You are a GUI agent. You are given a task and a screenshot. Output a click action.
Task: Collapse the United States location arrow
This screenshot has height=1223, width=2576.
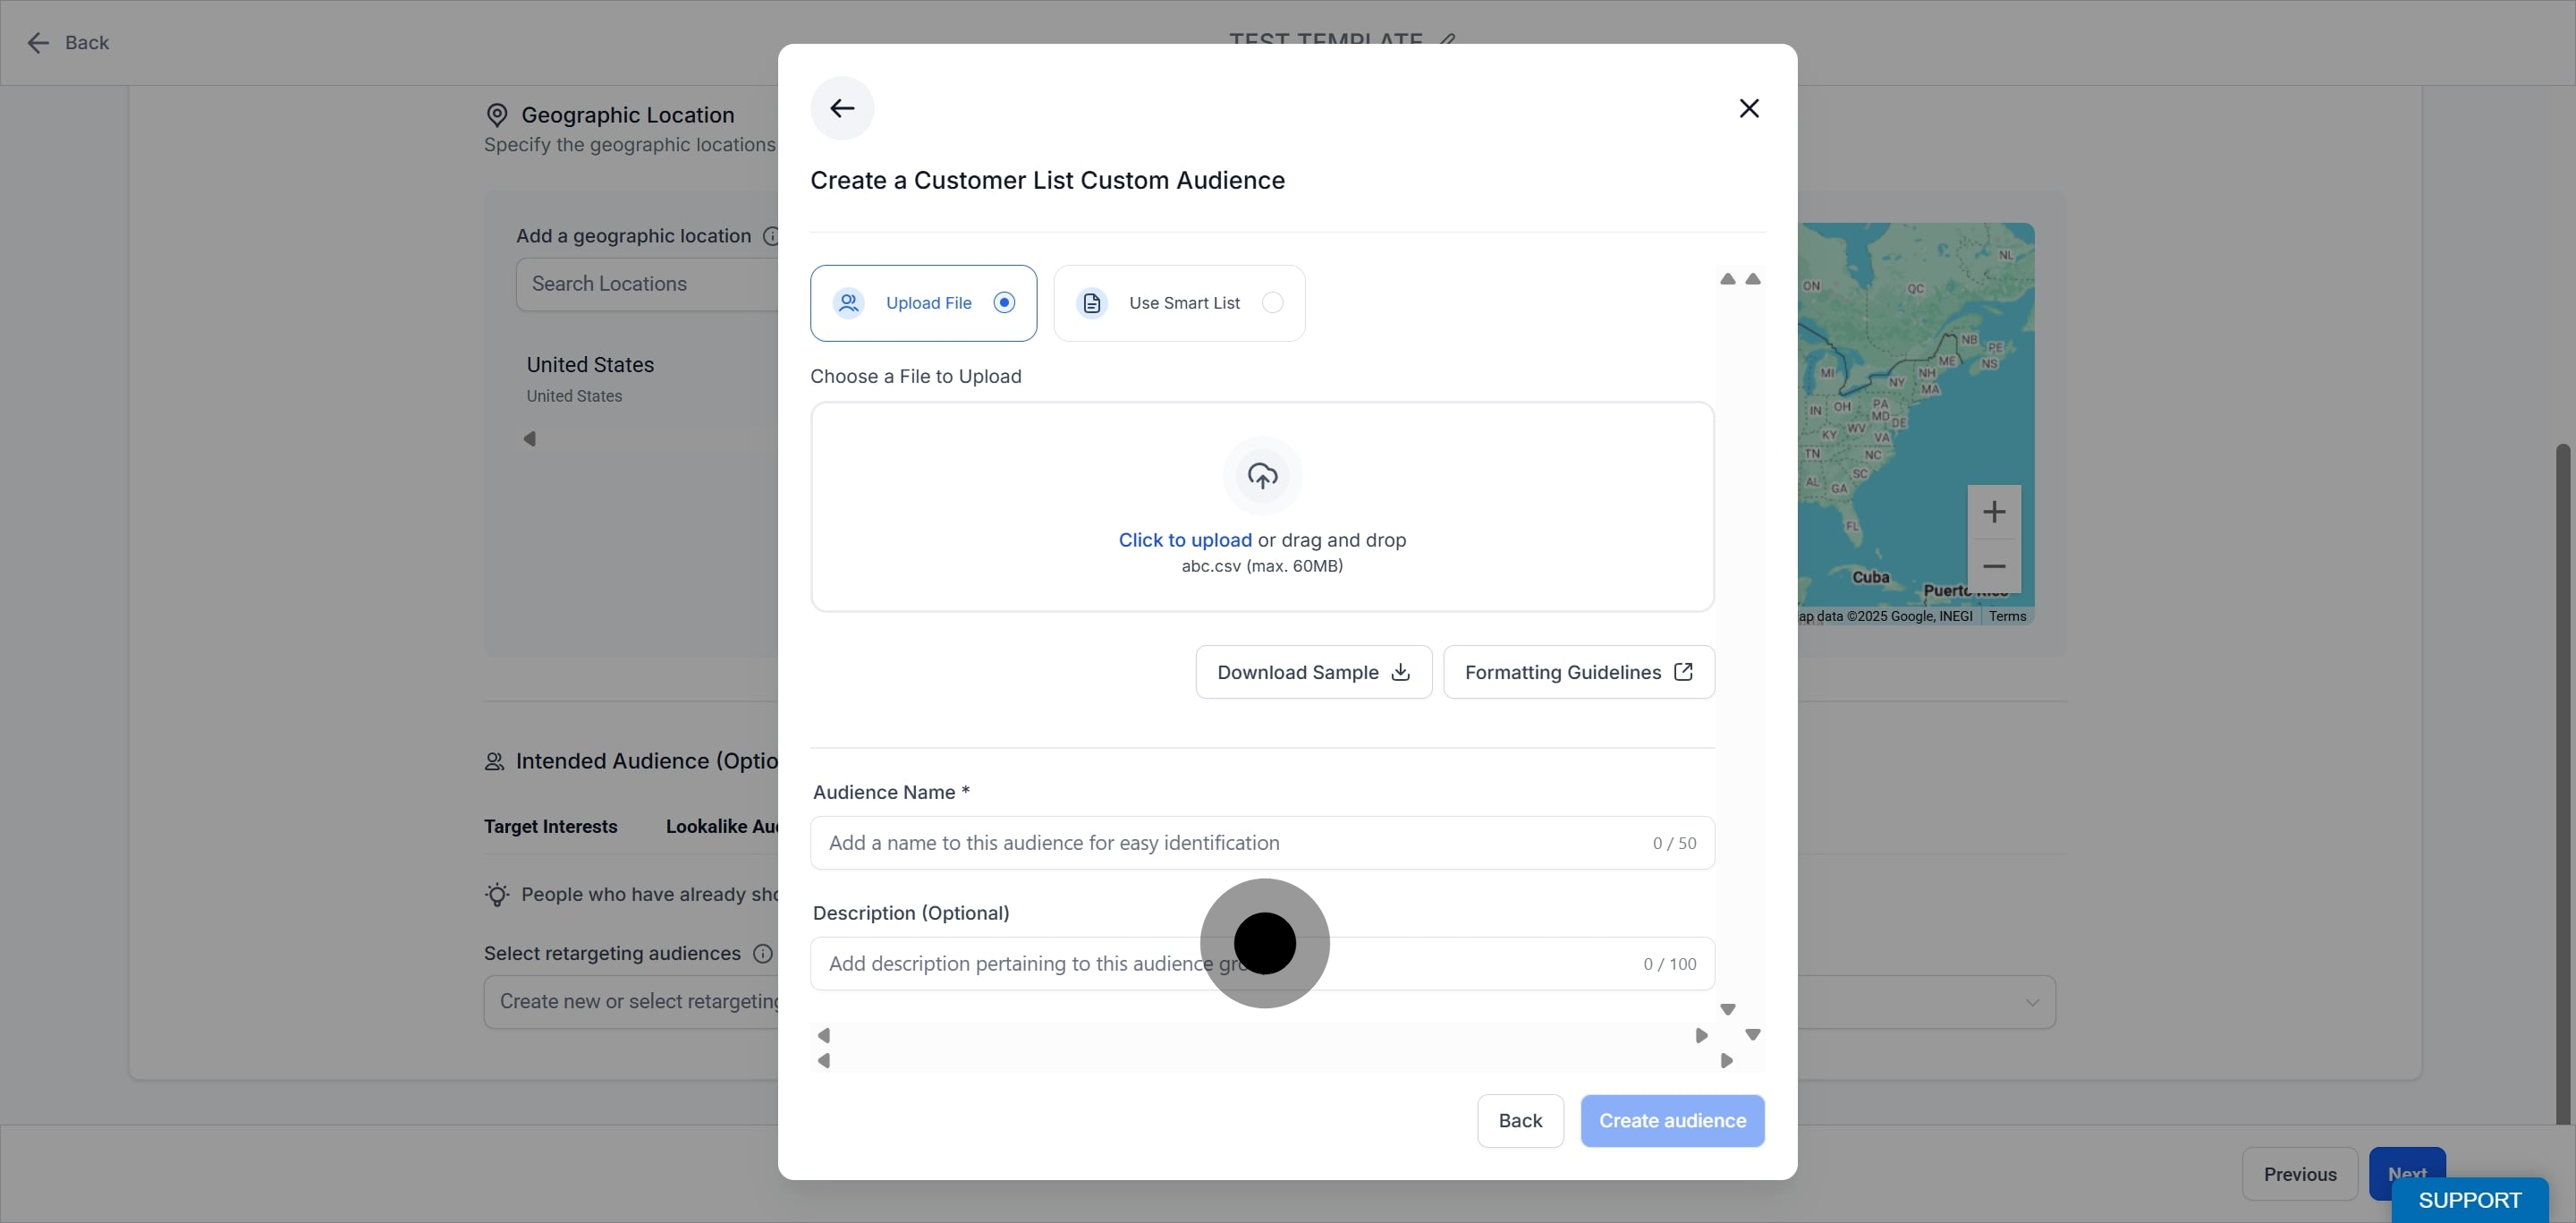[530, 438]
